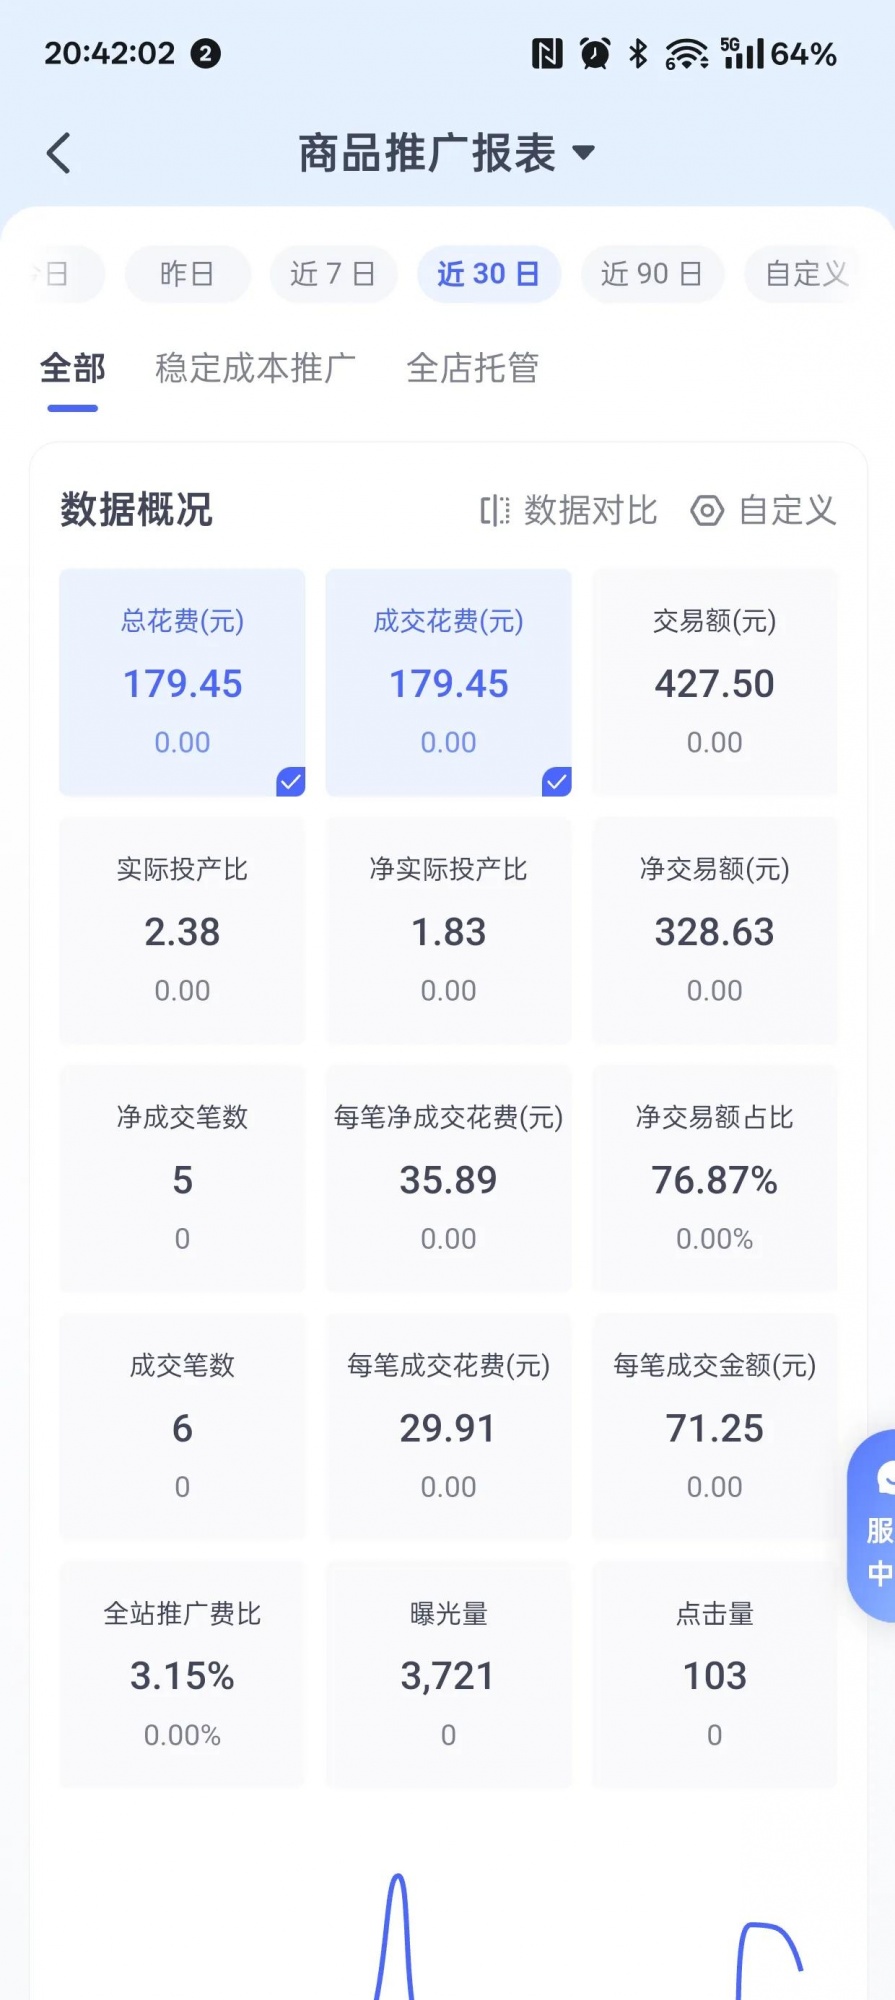Tap the alarm clock status icon
This screenshot has width=895, height=2000.
595,53
